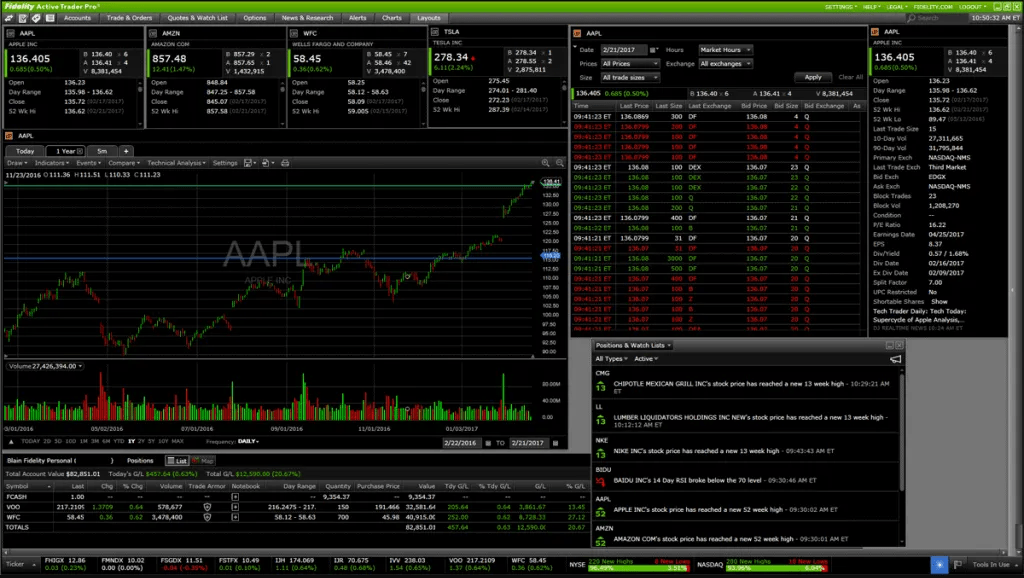The width and height of the screenshot is (1024, 578).
Task: Open the Quotes & Watch List menu
Action: [x=198, y=18]
